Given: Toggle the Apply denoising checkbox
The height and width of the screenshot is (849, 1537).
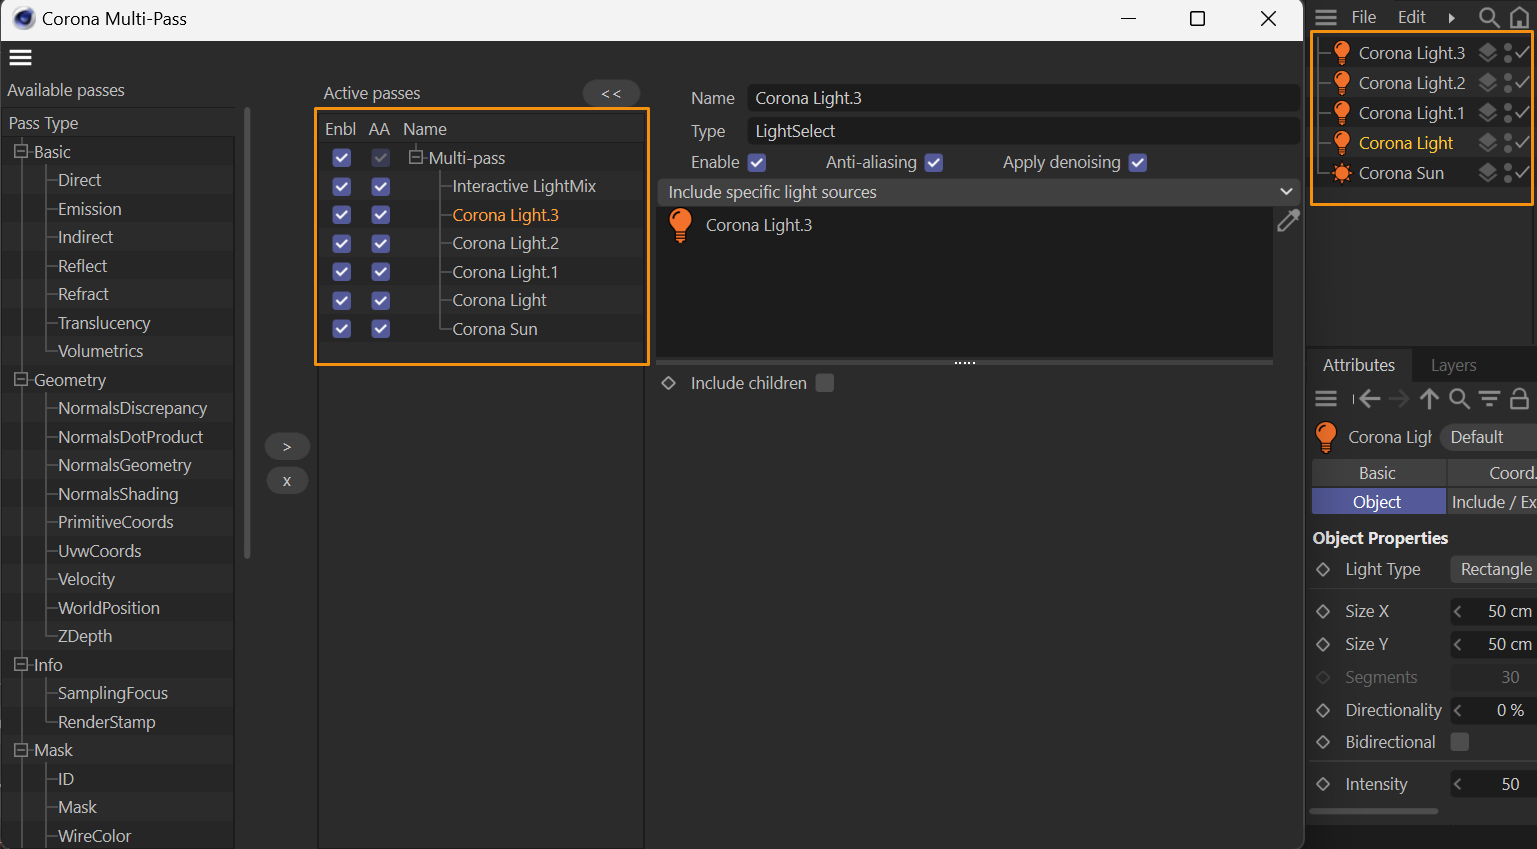Looking at the screenshot, I should (1138, 162).
